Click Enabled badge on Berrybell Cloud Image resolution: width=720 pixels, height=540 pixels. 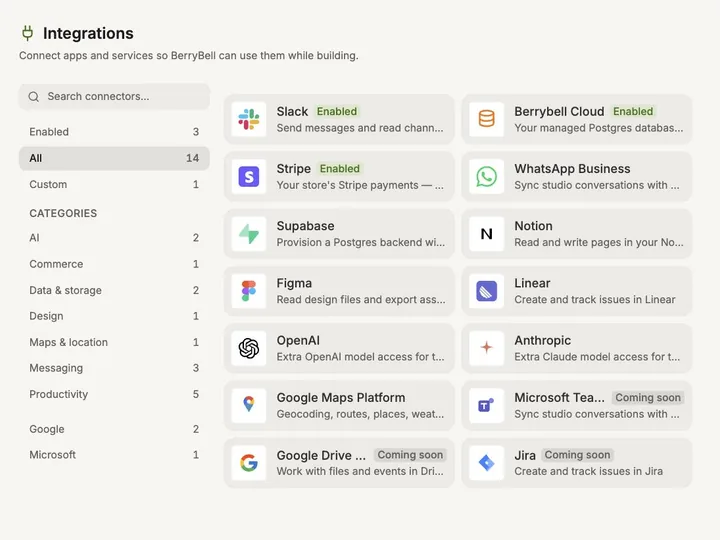point(633,112)
